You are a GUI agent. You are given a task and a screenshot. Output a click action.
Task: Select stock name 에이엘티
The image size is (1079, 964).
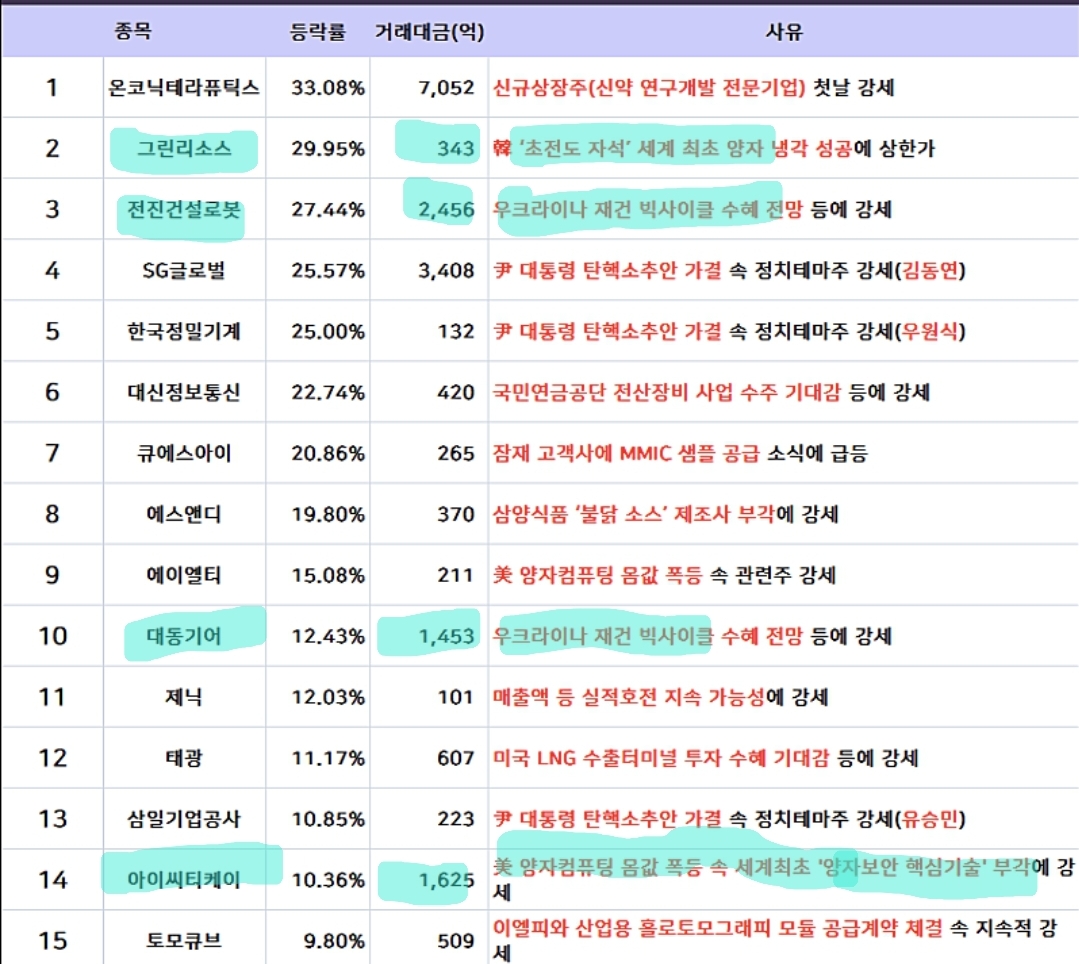[x=184, y=575]
